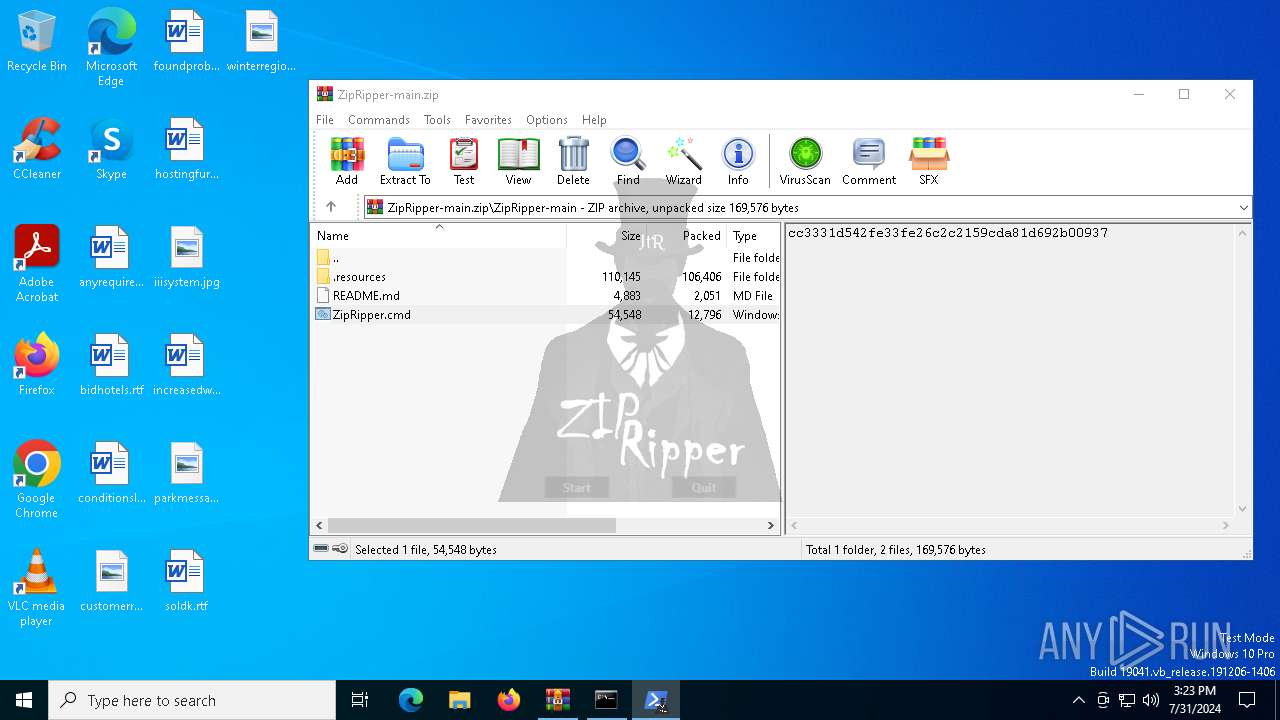1280x720 pixels.
Task: Open foundprob... Word document on desktop
Action: [x=186, y=42]
